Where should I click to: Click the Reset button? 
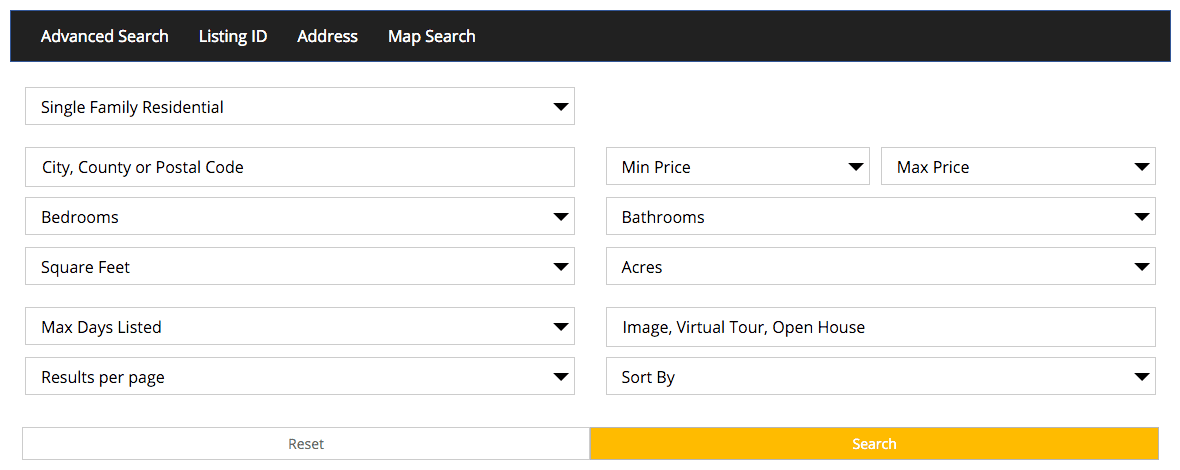pyautogui.click(x=306, y=444)
